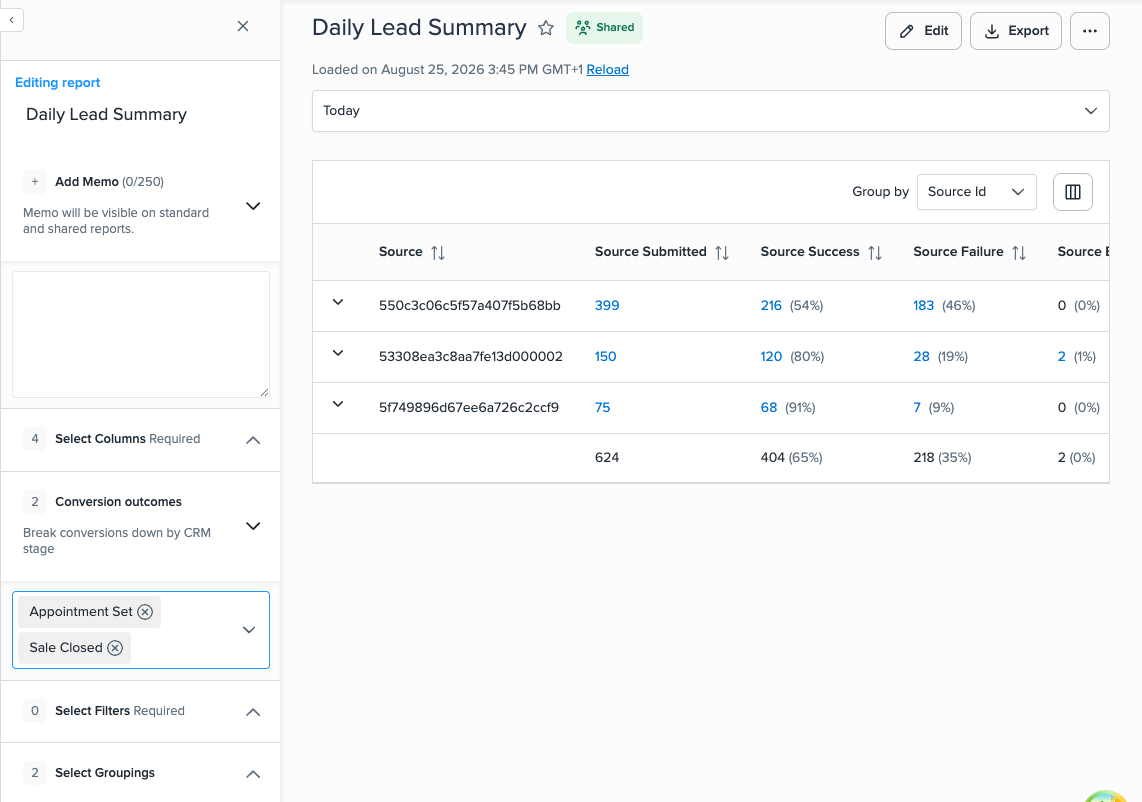Open the 28 source failure link

921,357
